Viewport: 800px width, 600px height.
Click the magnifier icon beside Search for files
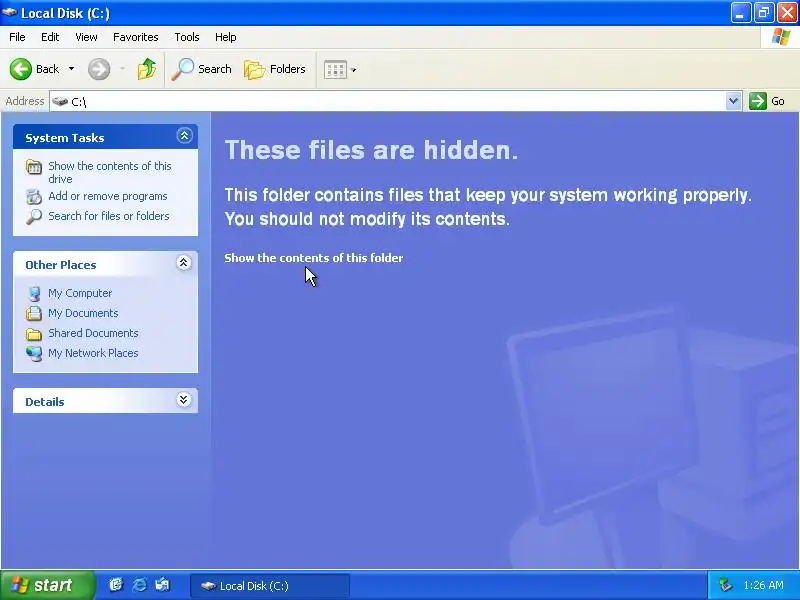tap(34, 216)
